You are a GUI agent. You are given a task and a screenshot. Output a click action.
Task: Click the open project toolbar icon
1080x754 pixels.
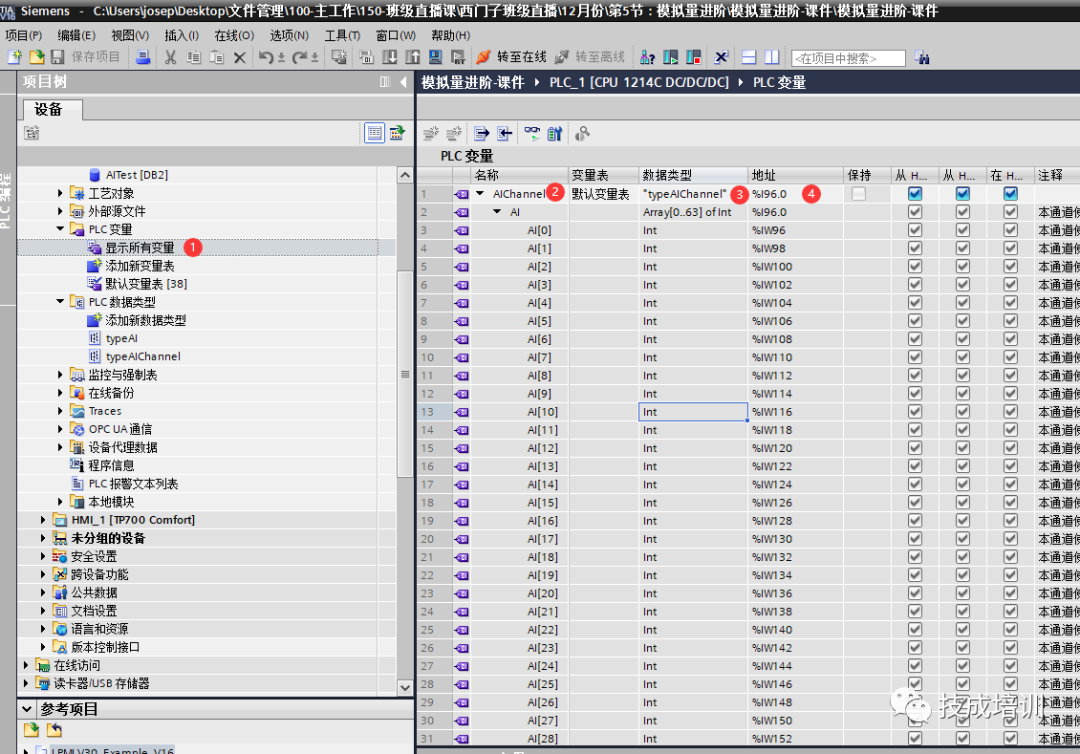37,57
